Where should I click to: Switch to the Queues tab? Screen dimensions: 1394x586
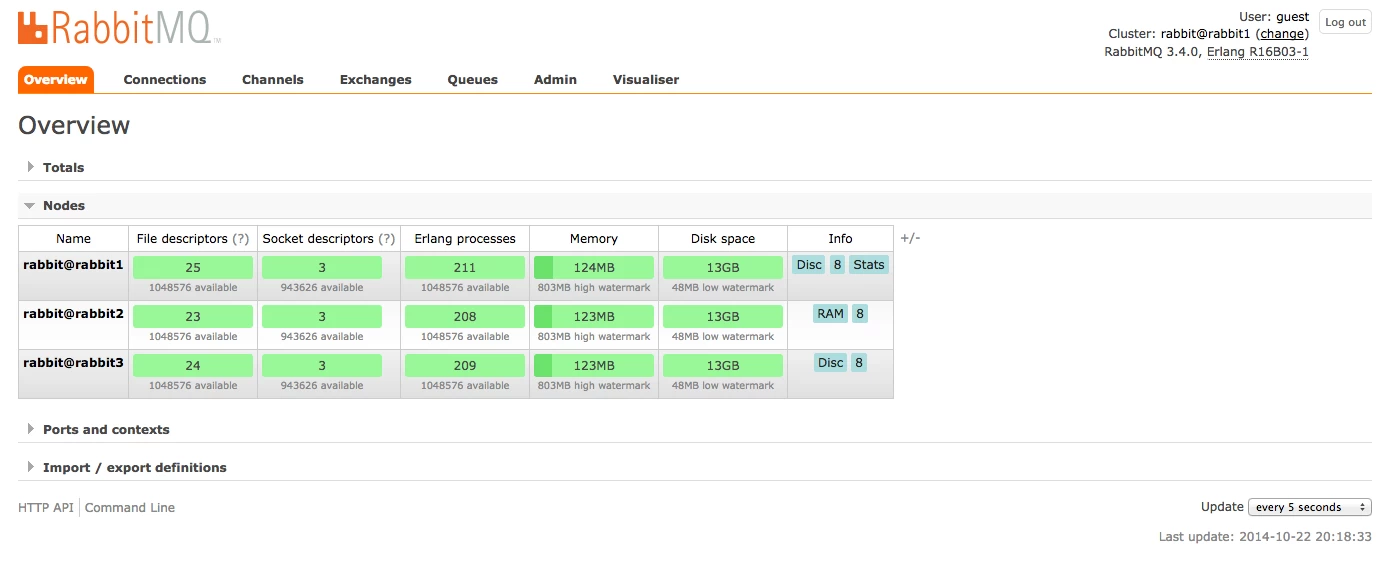(x=472, y=80)
